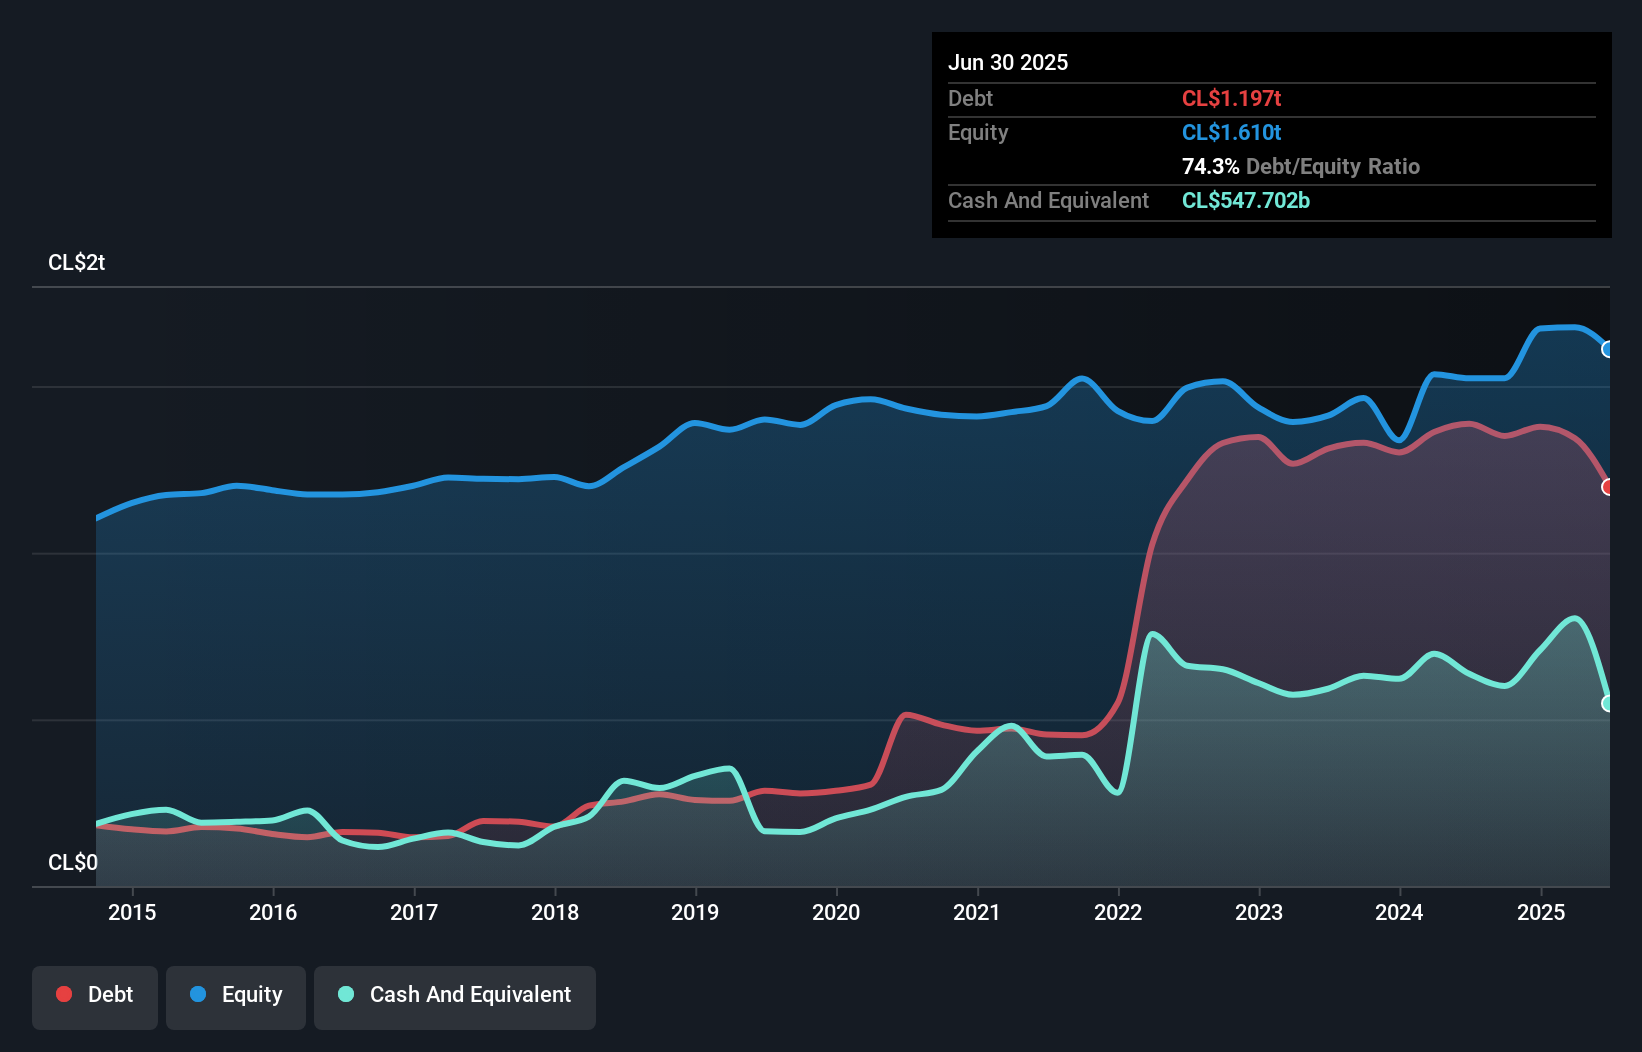Viewport: 1642px width, 1052px height.
Task: Select the 2025 x-axis year label
Action: [x=1541, y=912]
